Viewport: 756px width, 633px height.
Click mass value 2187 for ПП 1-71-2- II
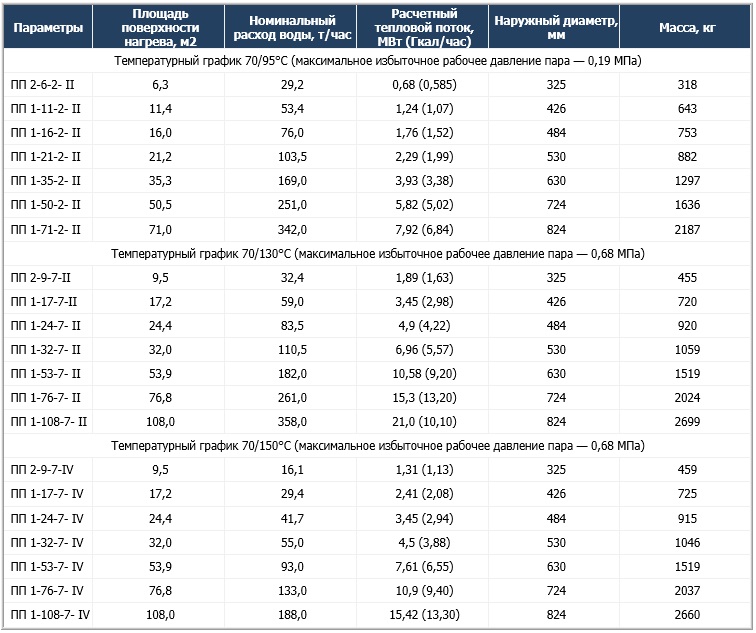click(x=687, y=229)
